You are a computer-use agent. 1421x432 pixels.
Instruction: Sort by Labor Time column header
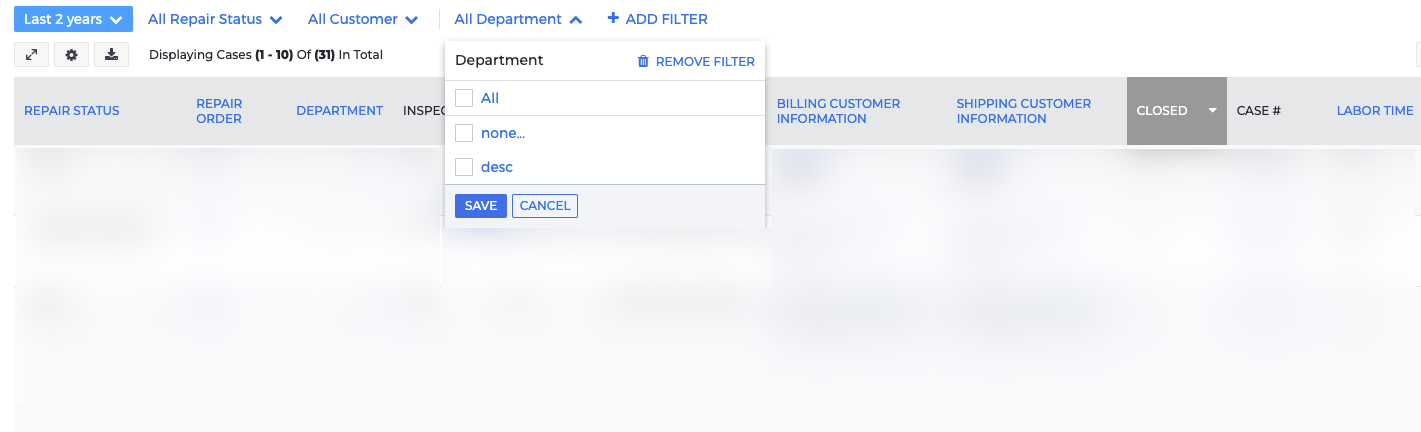(x=1375, y=111)
